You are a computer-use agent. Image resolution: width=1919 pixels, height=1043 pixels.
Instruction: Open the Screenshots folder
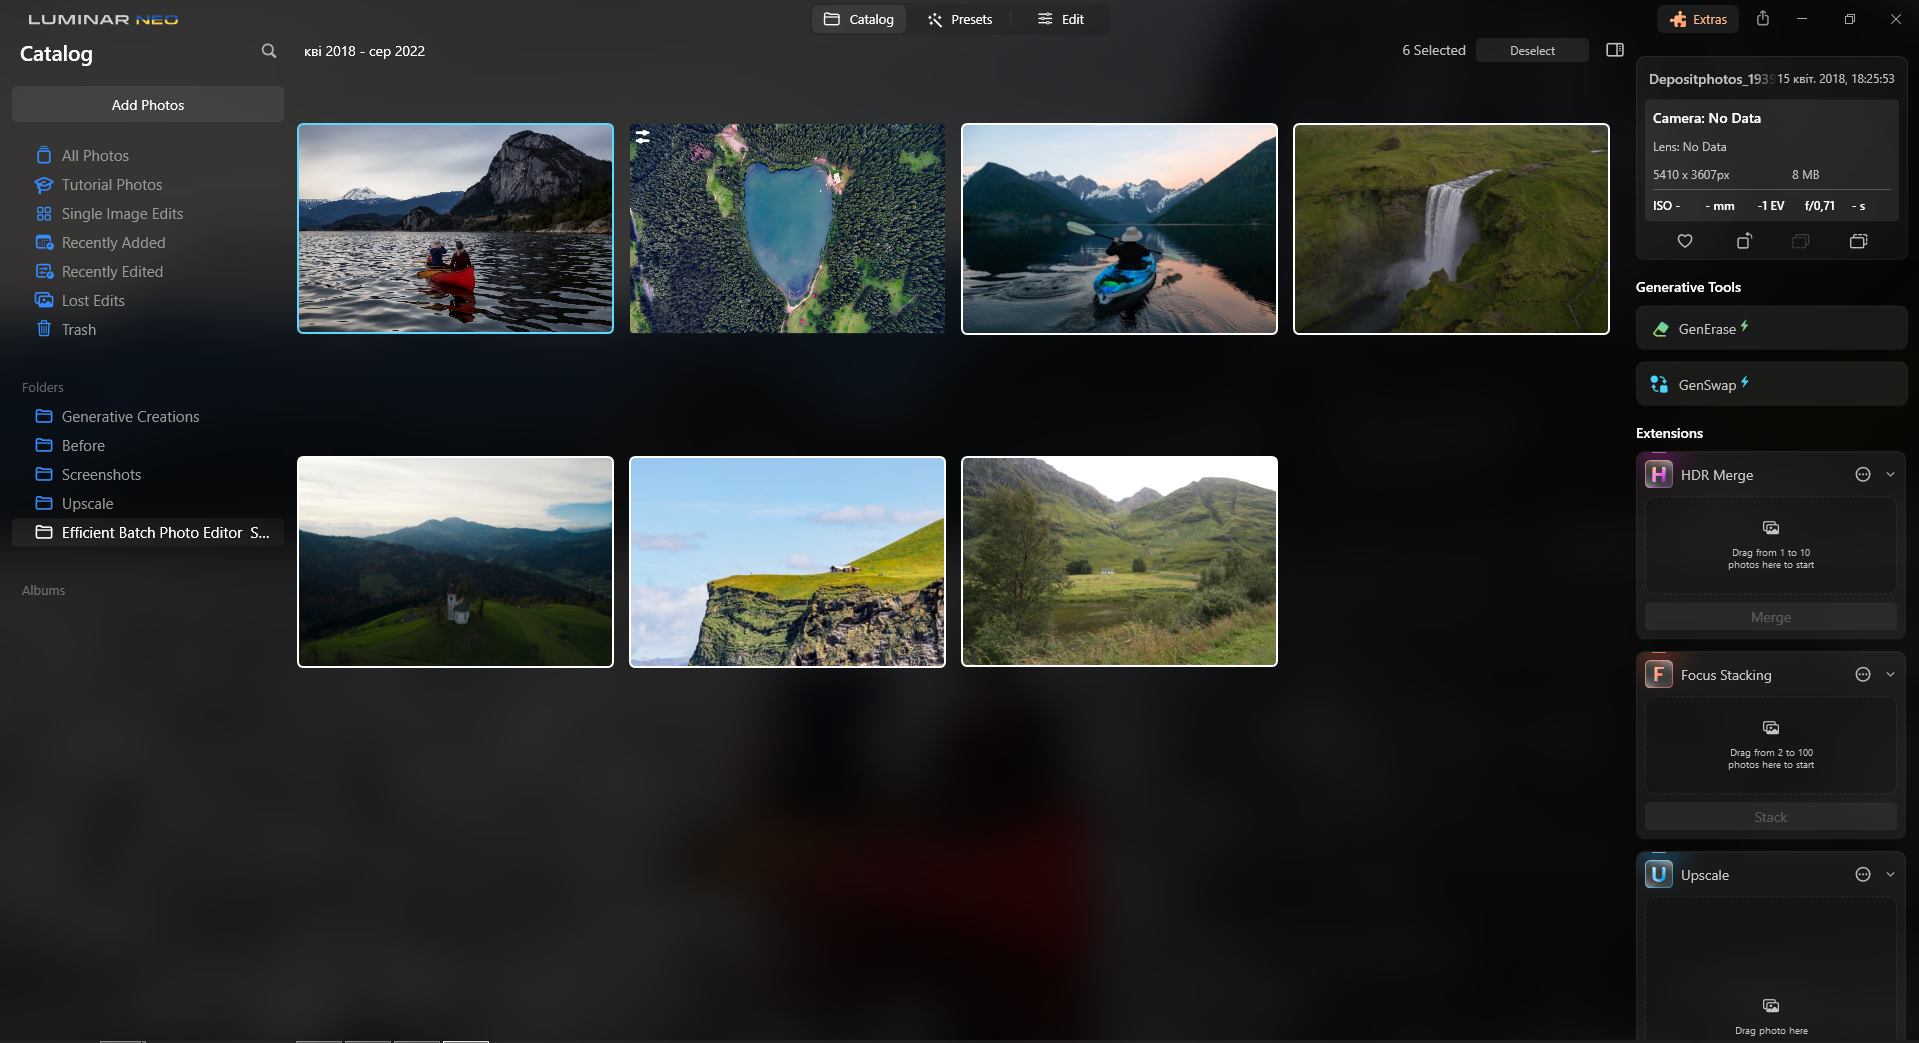point(101,475)
